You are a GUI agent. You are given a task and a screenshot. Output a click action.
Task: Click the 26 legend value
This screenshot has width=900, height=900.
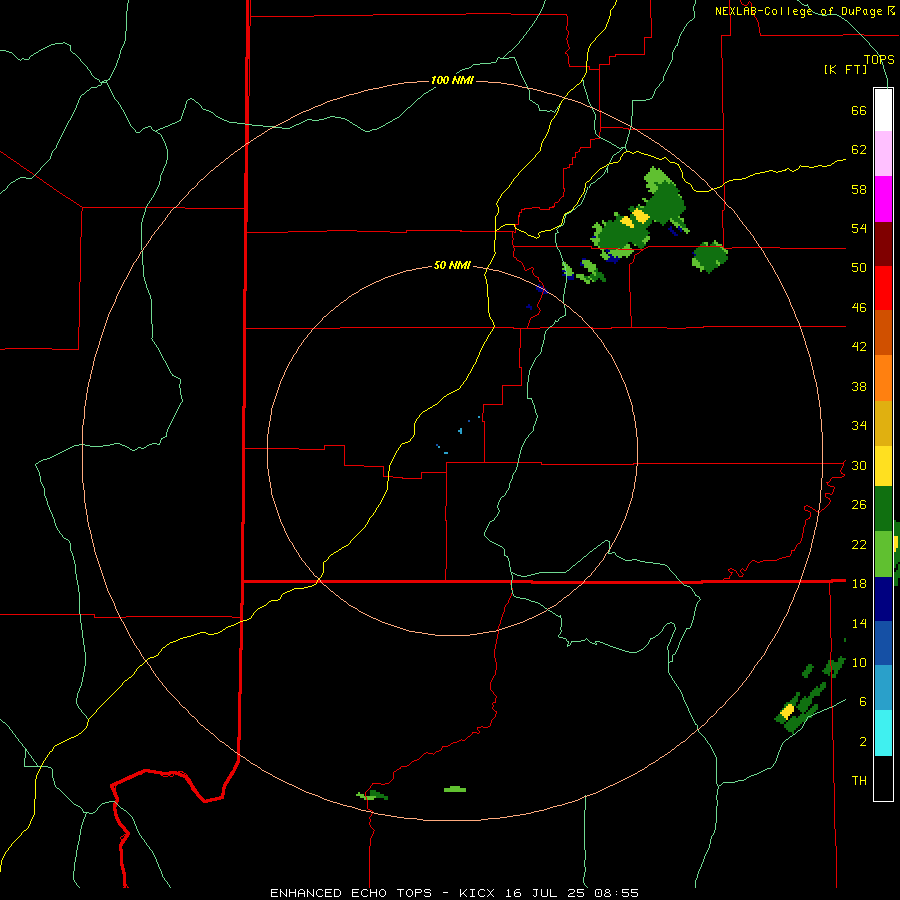pyautogui.click(x=859, y=505)
